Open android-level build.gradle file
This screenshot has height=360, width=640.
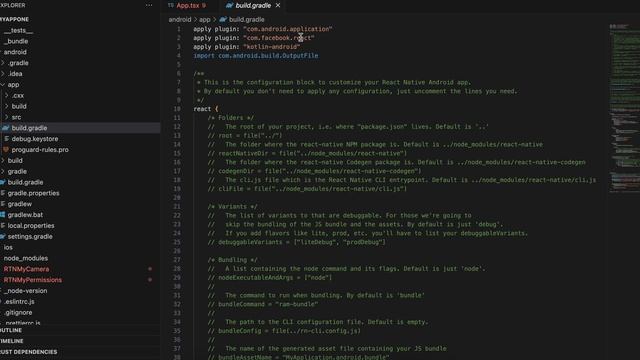[x=25, y=182]
